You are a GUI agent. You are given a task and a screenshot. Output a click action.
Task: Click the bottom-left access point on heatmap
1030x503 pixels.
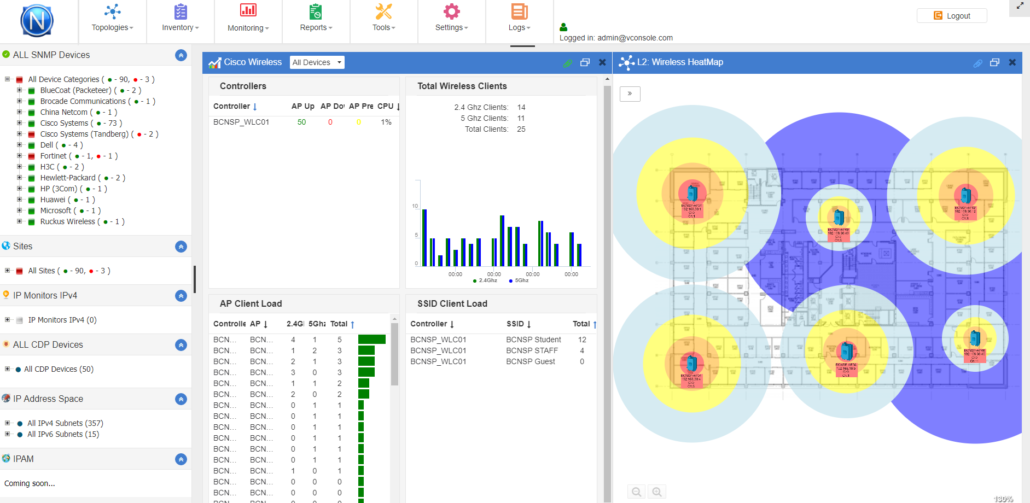tap(690, 362)
